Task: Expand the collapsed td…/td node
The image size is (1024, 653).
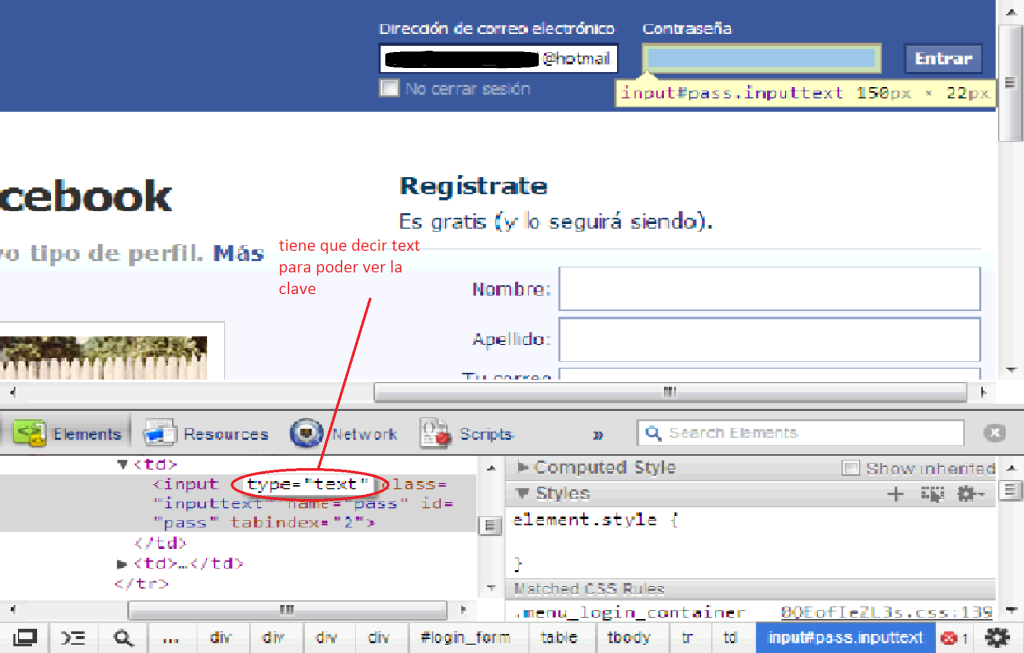Action: click(x=122, y=564)
